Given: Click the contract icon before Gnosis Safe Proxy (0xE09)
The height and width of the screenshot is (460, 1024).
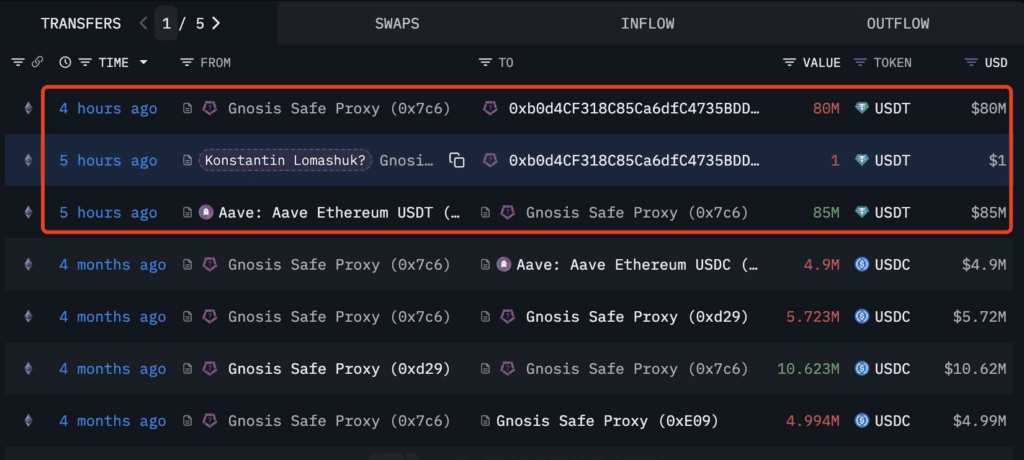Looking at the screenshot, I should pos(485,420).
